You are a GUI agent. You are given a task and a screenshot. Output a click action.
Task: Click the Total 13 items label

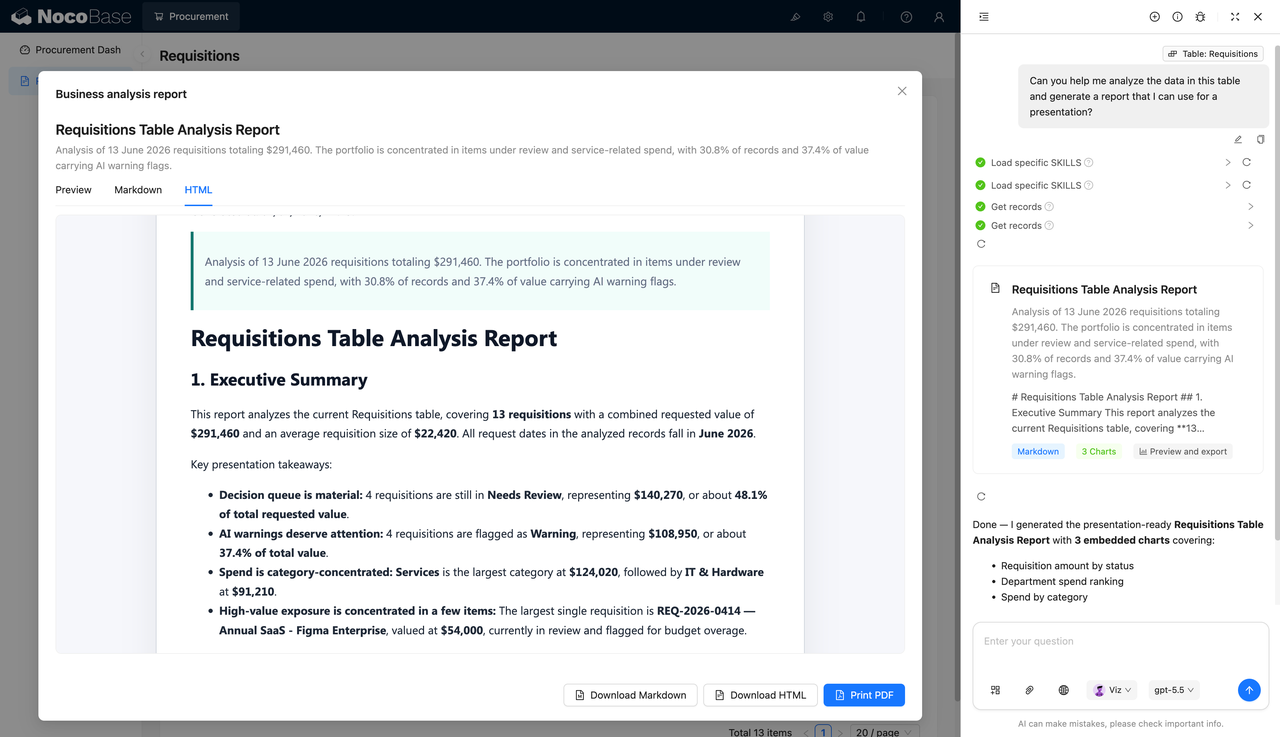[760, 732]
